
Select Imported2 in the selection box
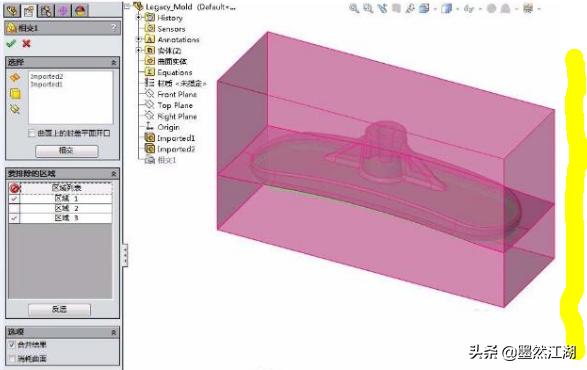[x=47, y=76]
